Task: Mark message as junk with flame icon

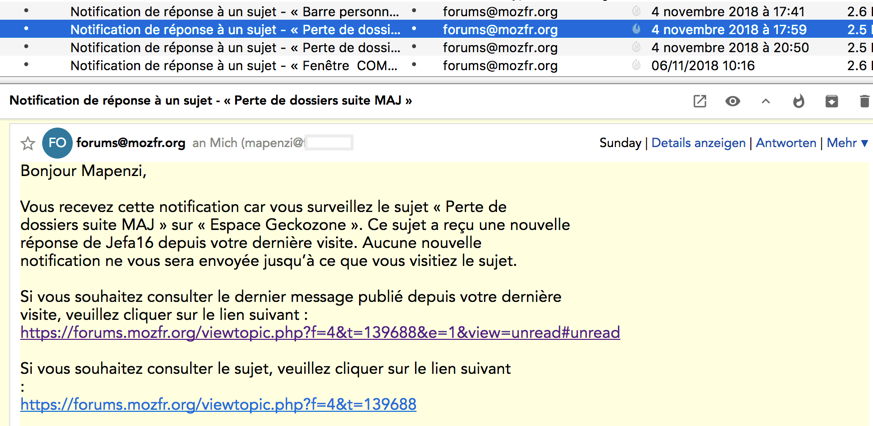Action: click(799, 101)
